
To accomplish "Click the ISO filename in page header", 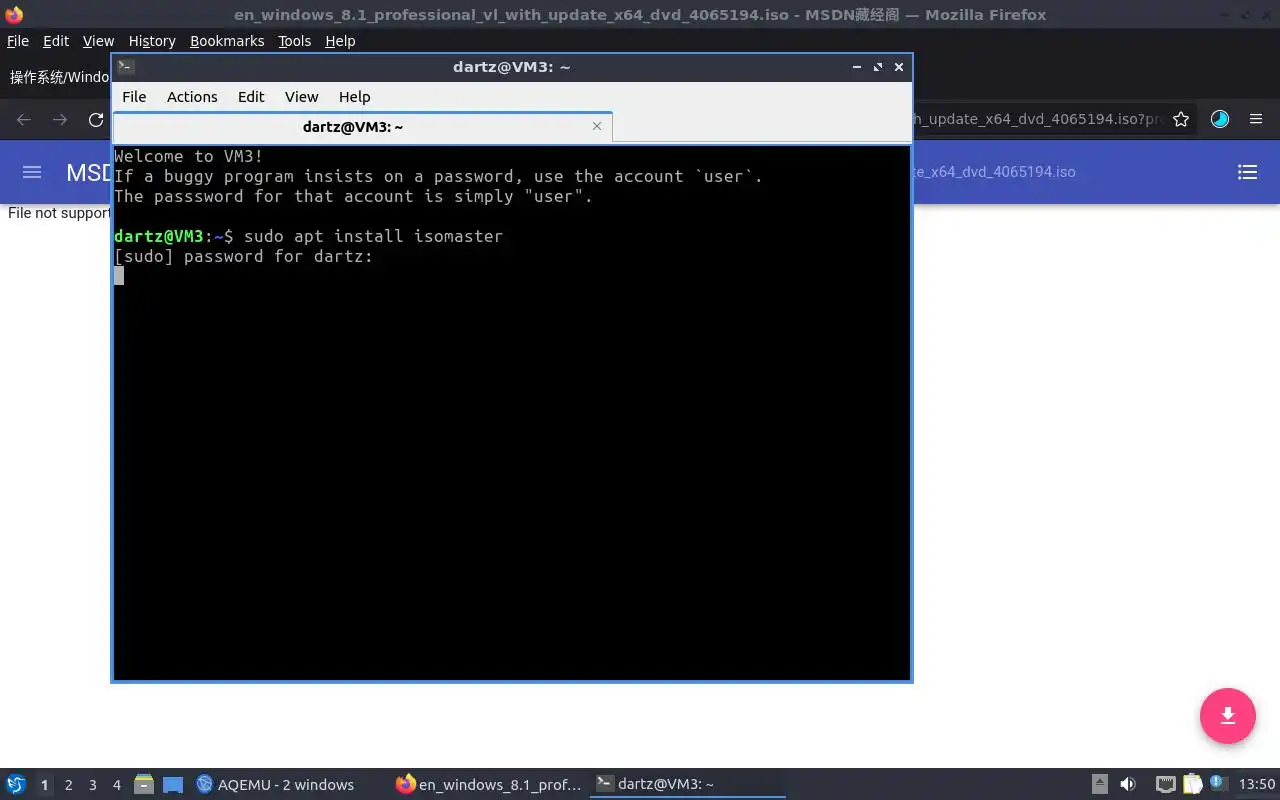I will (x=995, y=172).
